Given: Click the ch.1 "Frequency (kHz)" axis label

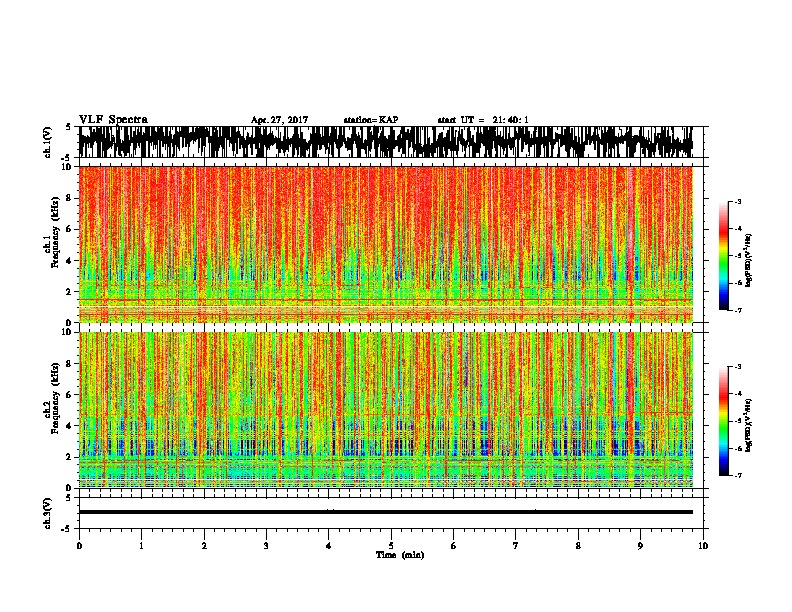Looking at the screenshot, I should click(x=55, y=232).
